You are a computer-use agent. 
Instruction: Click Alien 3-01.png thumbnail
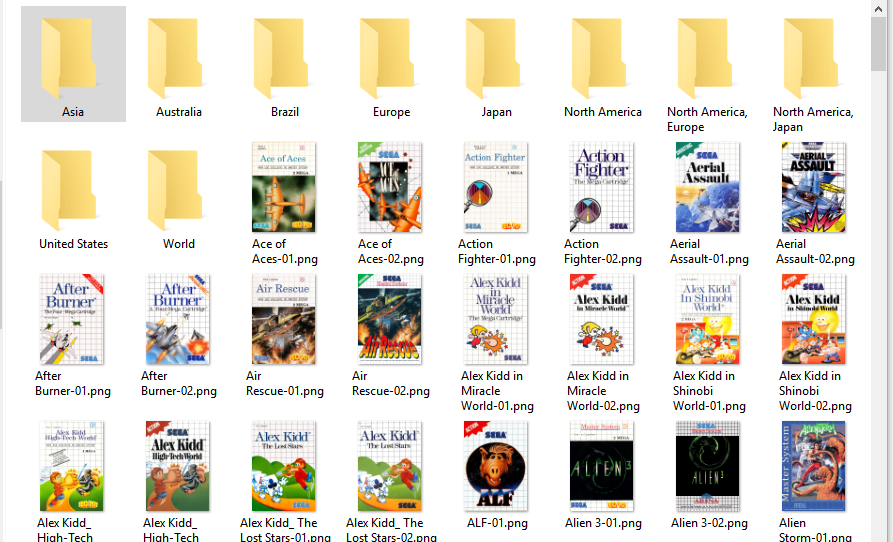point(601,466)
